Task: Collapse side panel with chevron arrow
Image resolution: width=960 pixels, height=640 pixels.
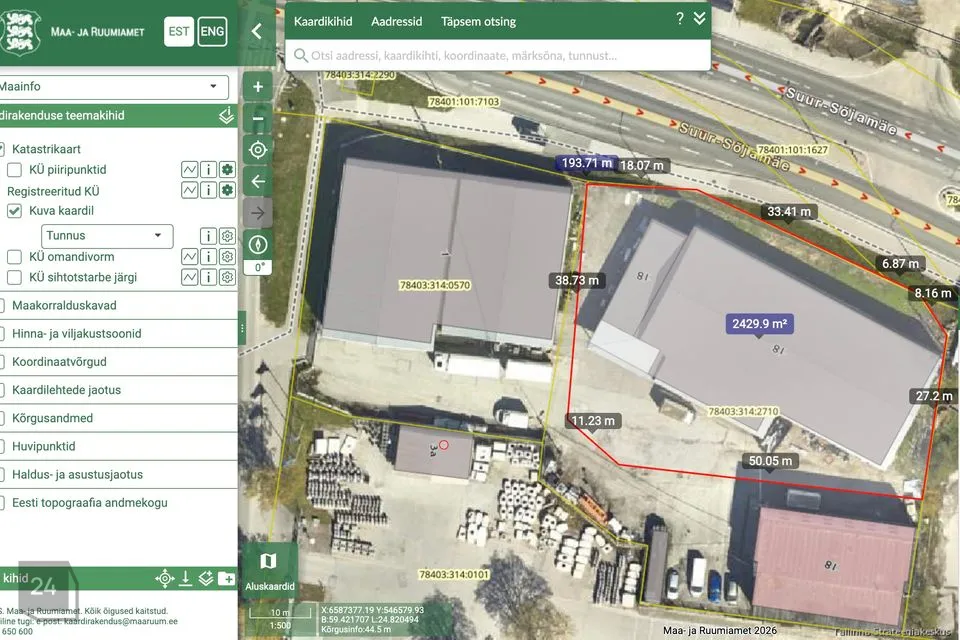Action: 257,31
